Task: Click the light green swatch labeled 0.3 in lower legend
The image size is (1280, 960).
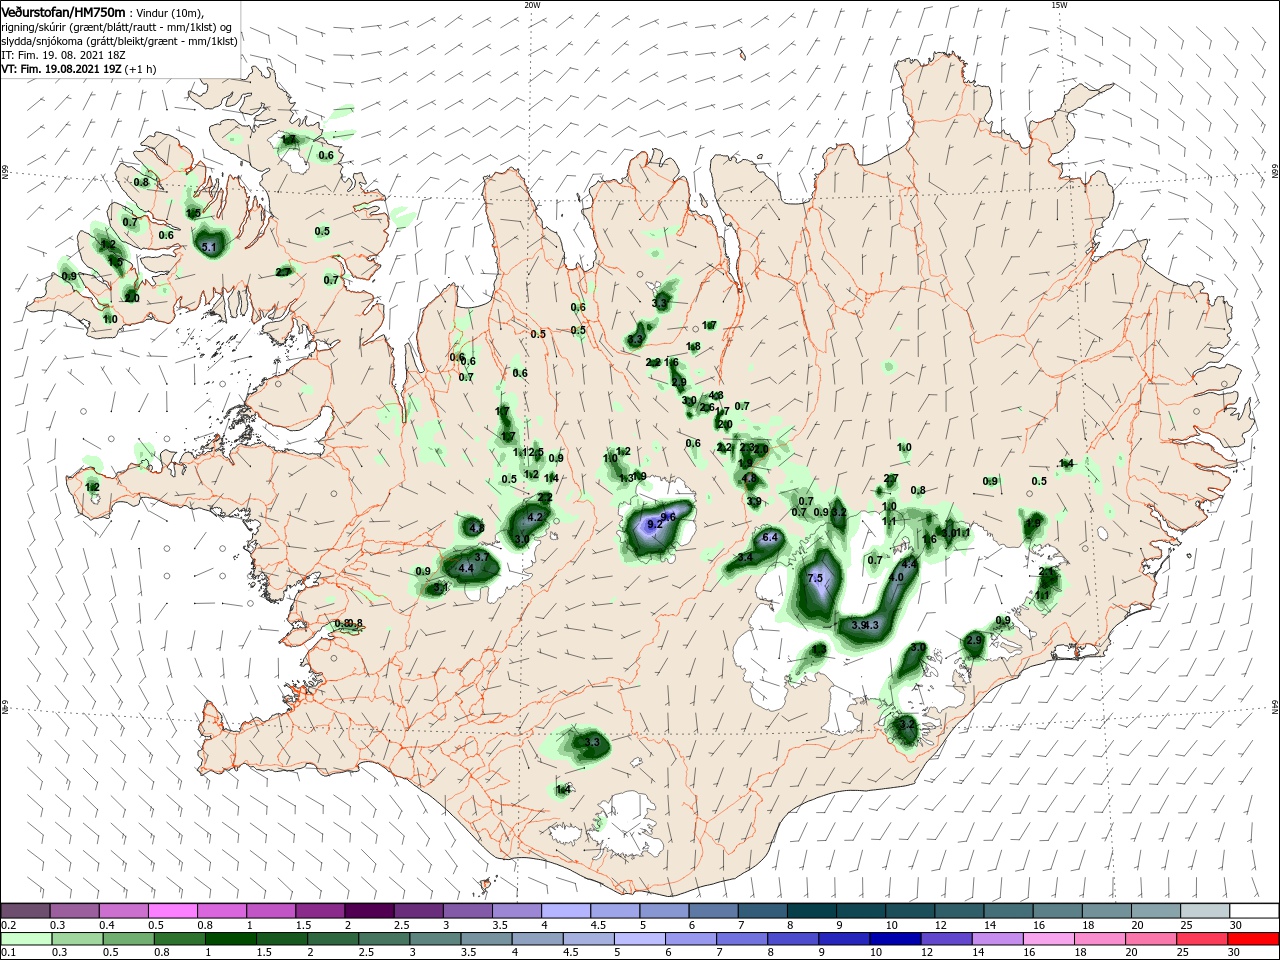Action: point(77,939)
